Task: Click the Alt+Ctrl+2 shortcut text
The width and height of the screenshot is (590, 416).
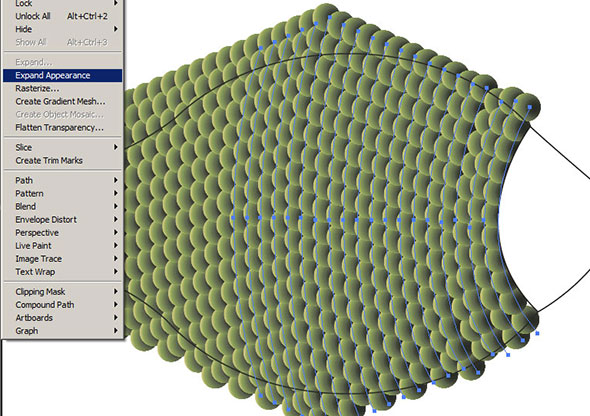Action: pos(87,16)
